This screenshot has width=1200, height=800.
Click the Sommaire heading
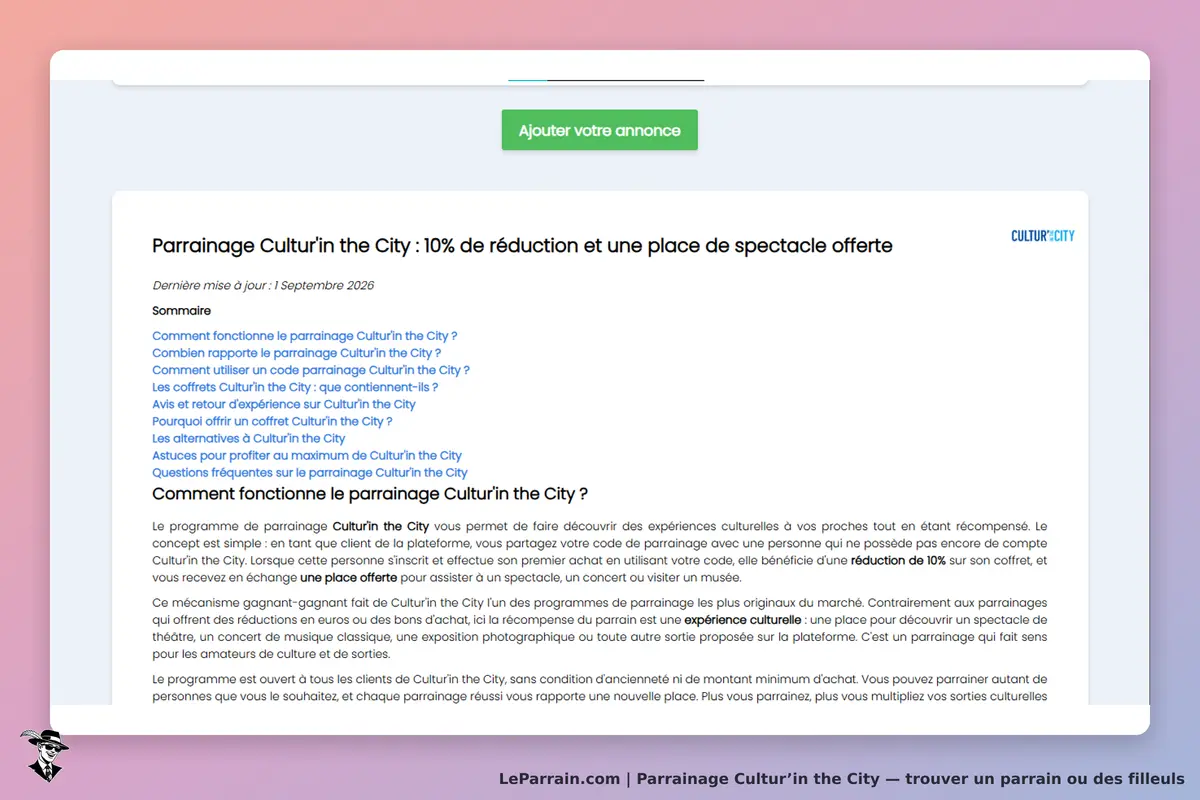182,311
